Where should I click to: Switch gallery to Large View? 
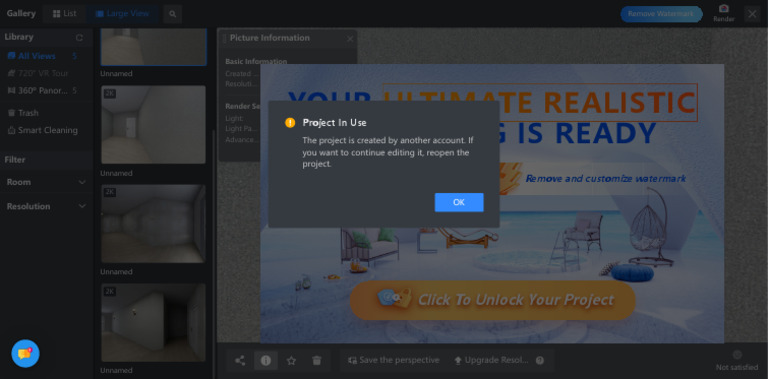point(122,14)
